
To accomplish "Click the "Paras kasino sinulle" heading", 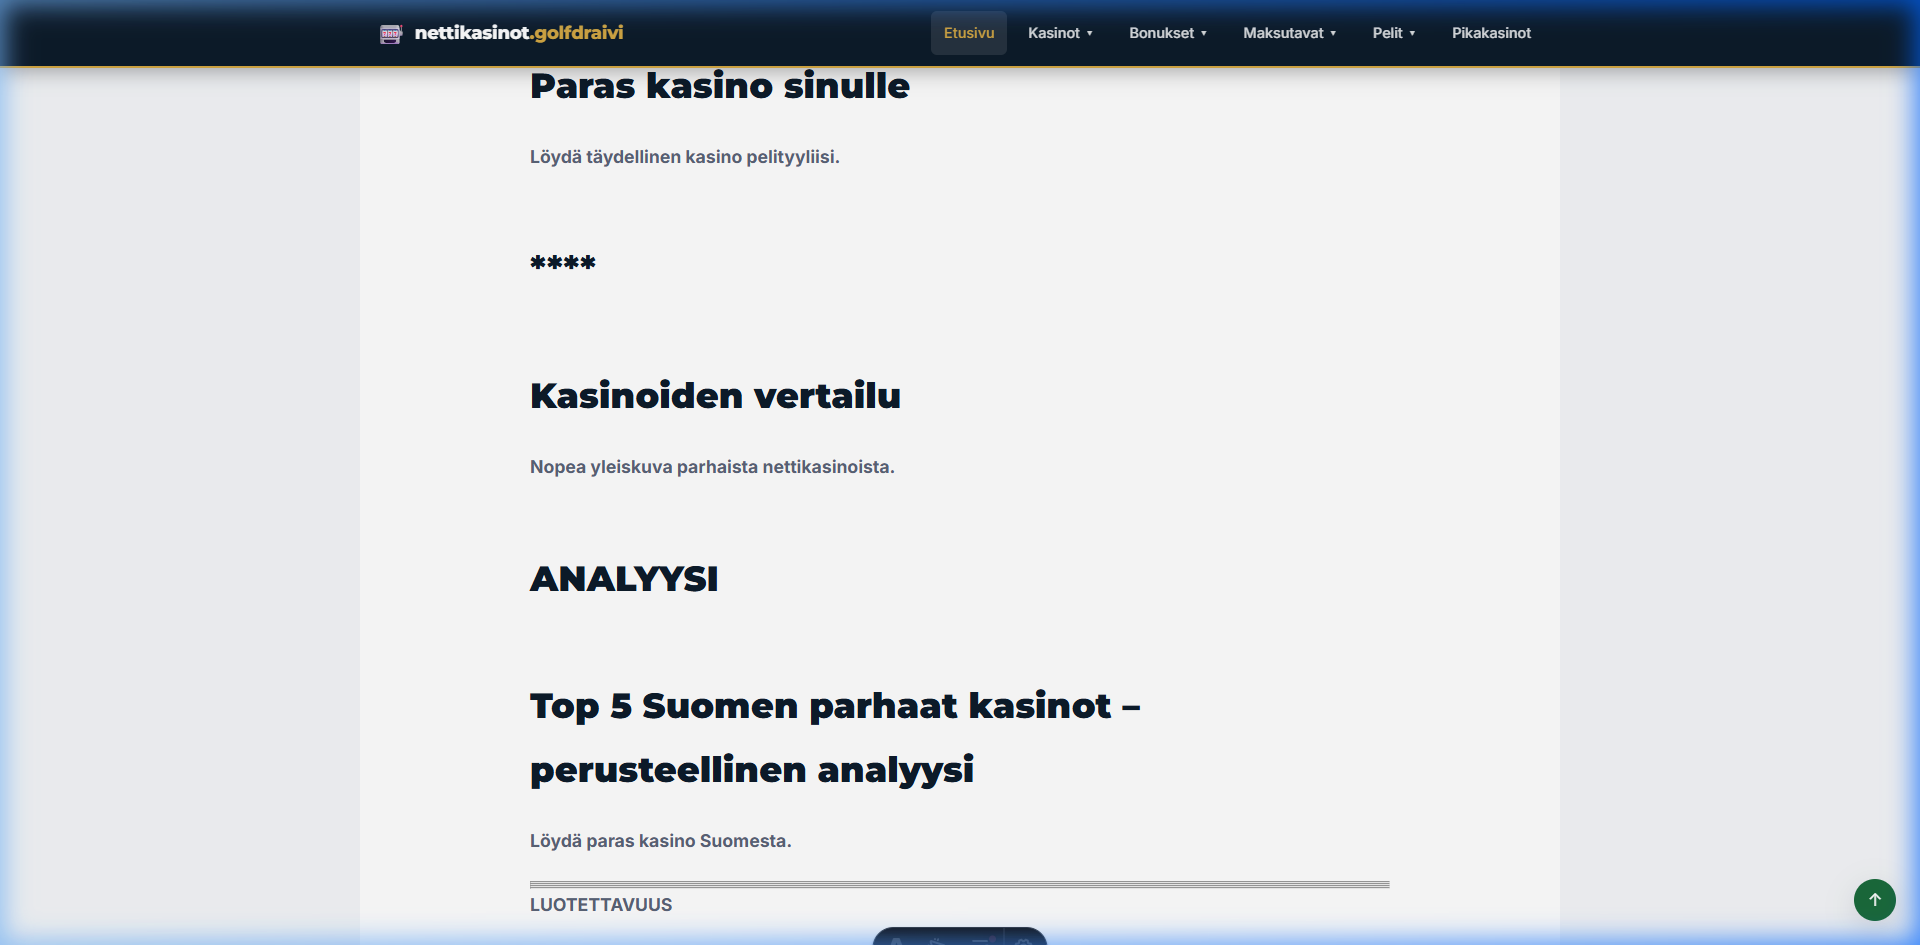I will (719, 86).
